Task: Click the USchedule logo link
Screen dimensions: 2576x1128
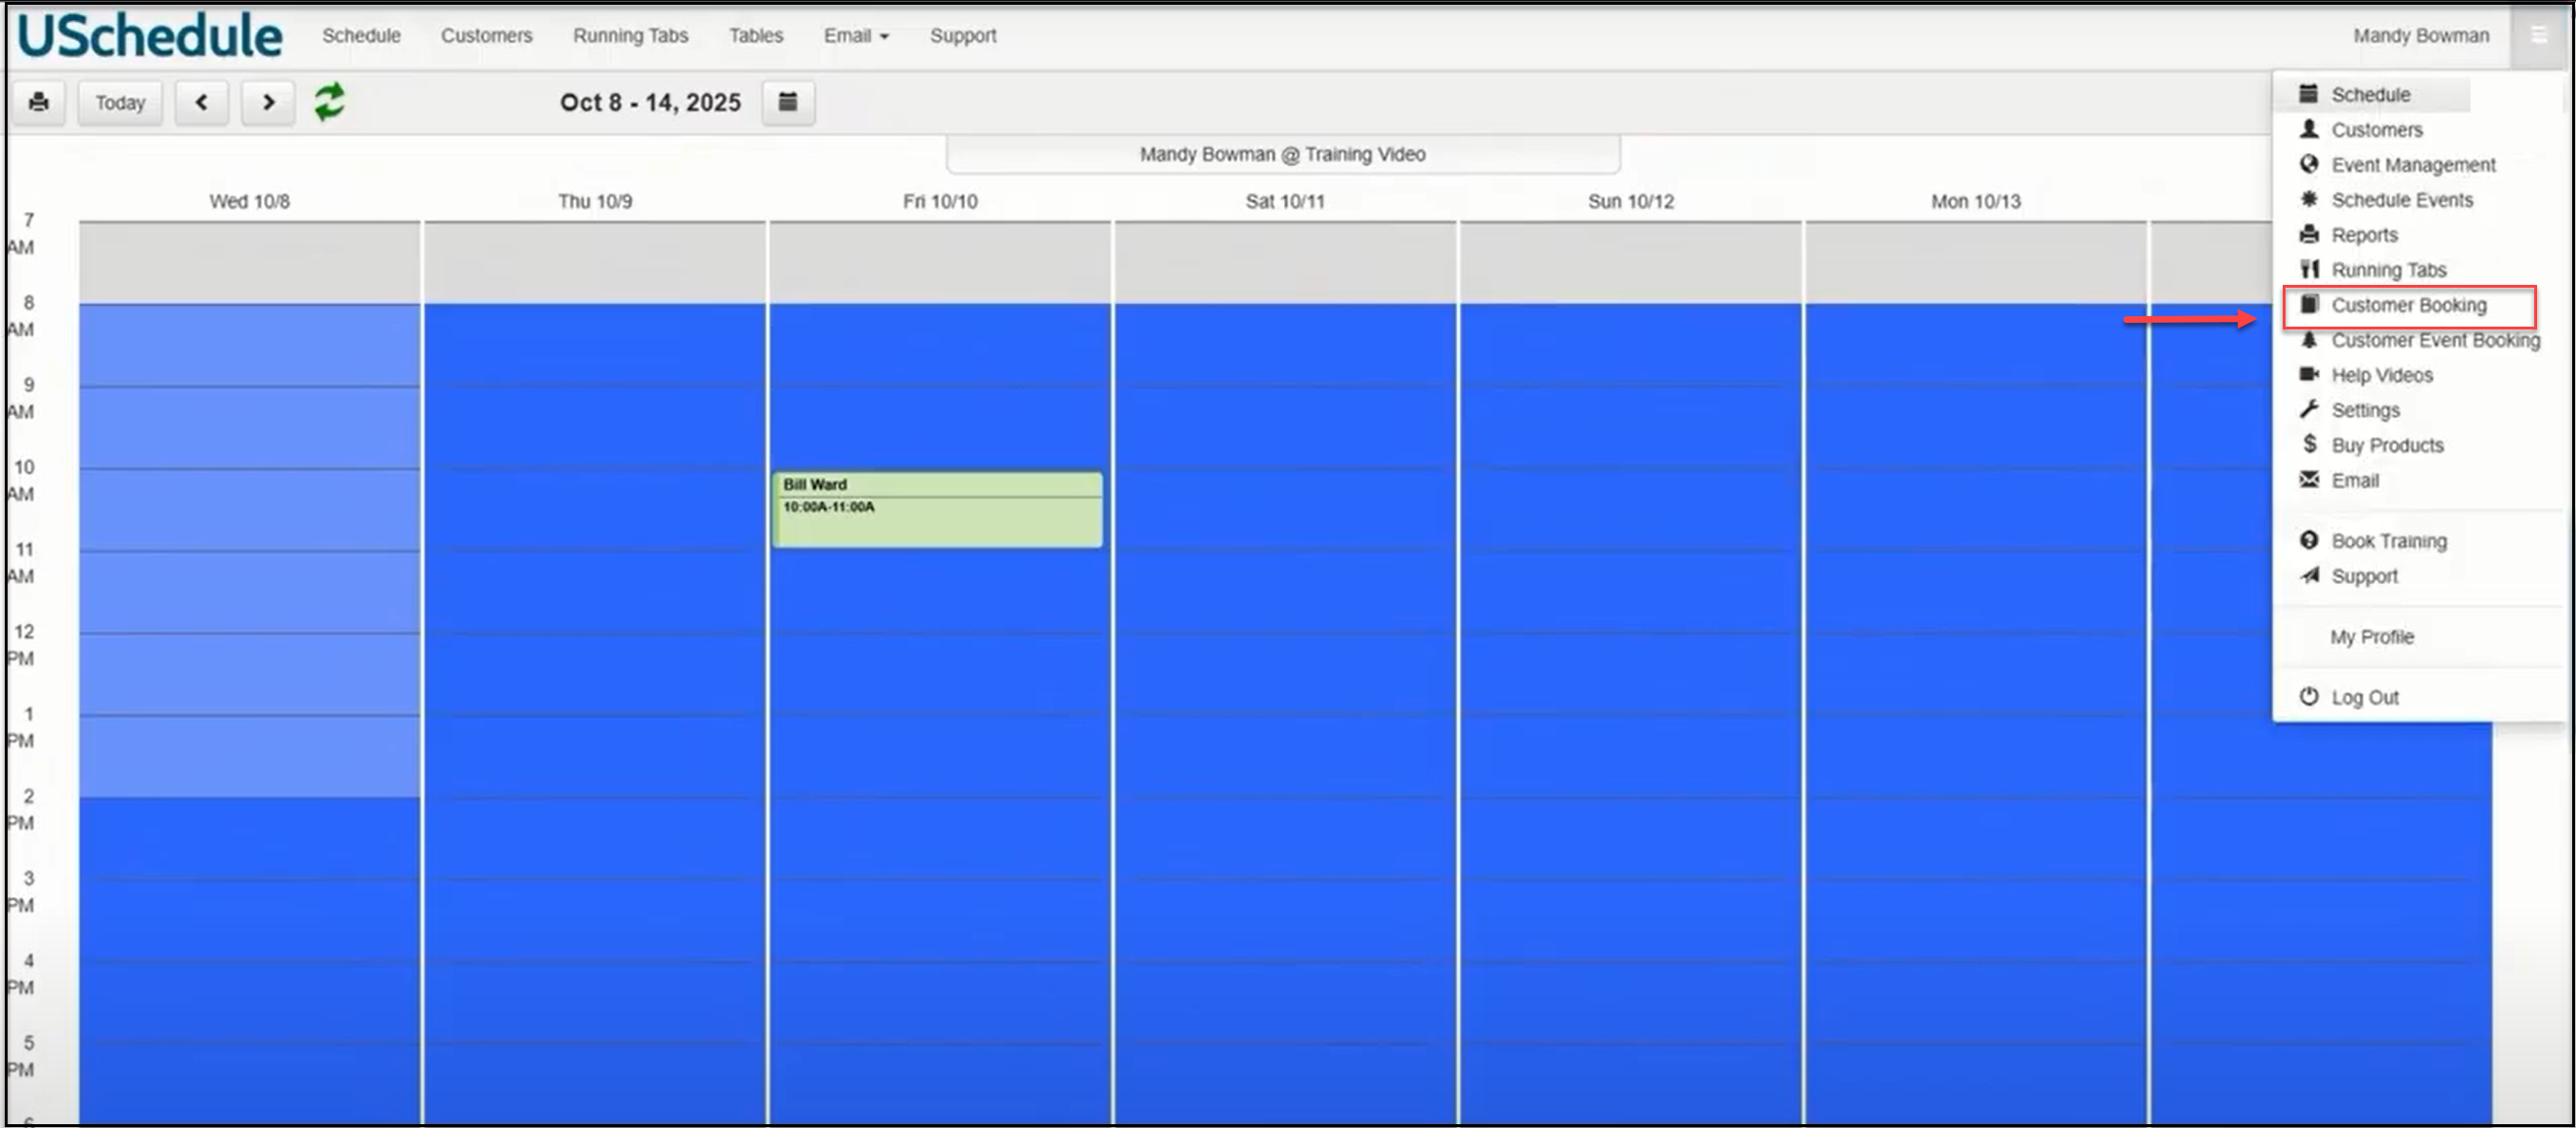Action: point(150,36)
